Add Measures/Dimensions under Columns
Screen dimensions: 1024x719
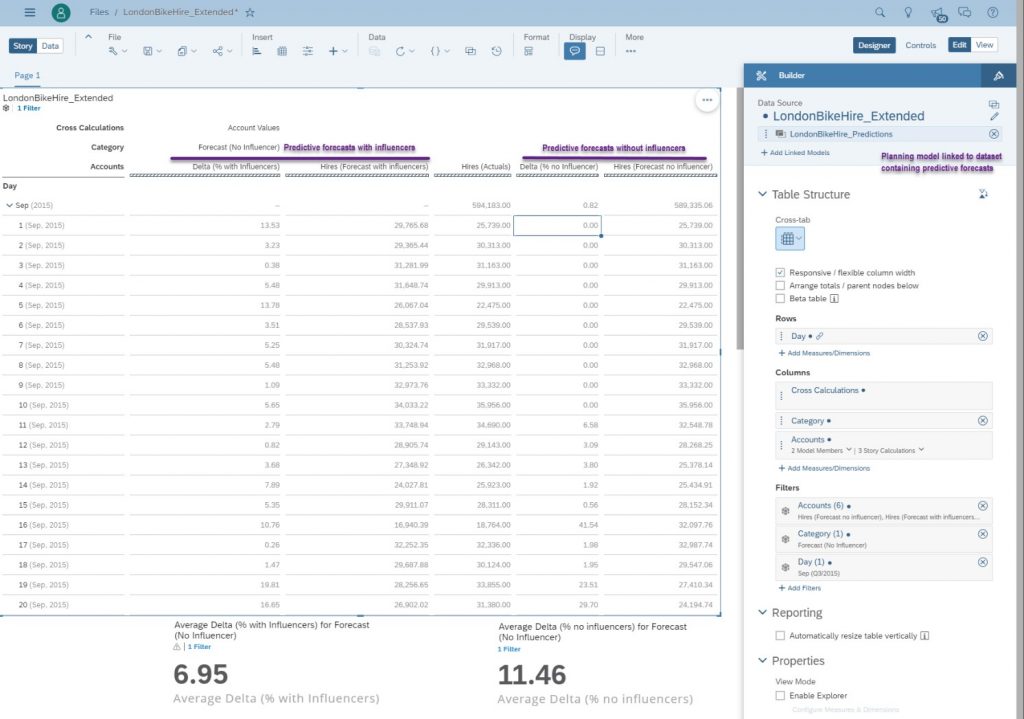[824, 468]
